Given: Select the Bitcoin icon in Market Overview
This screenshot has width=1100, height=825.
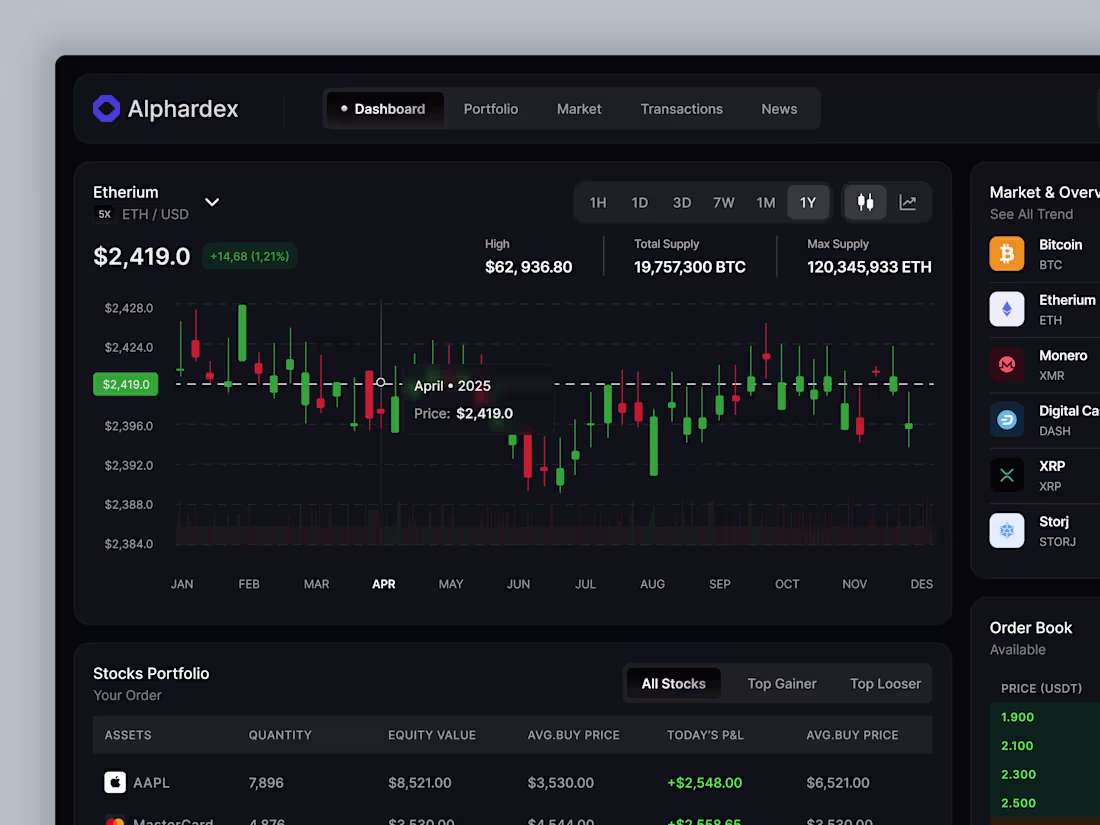Looking at the screenshot, I should tap(1006, 254).
